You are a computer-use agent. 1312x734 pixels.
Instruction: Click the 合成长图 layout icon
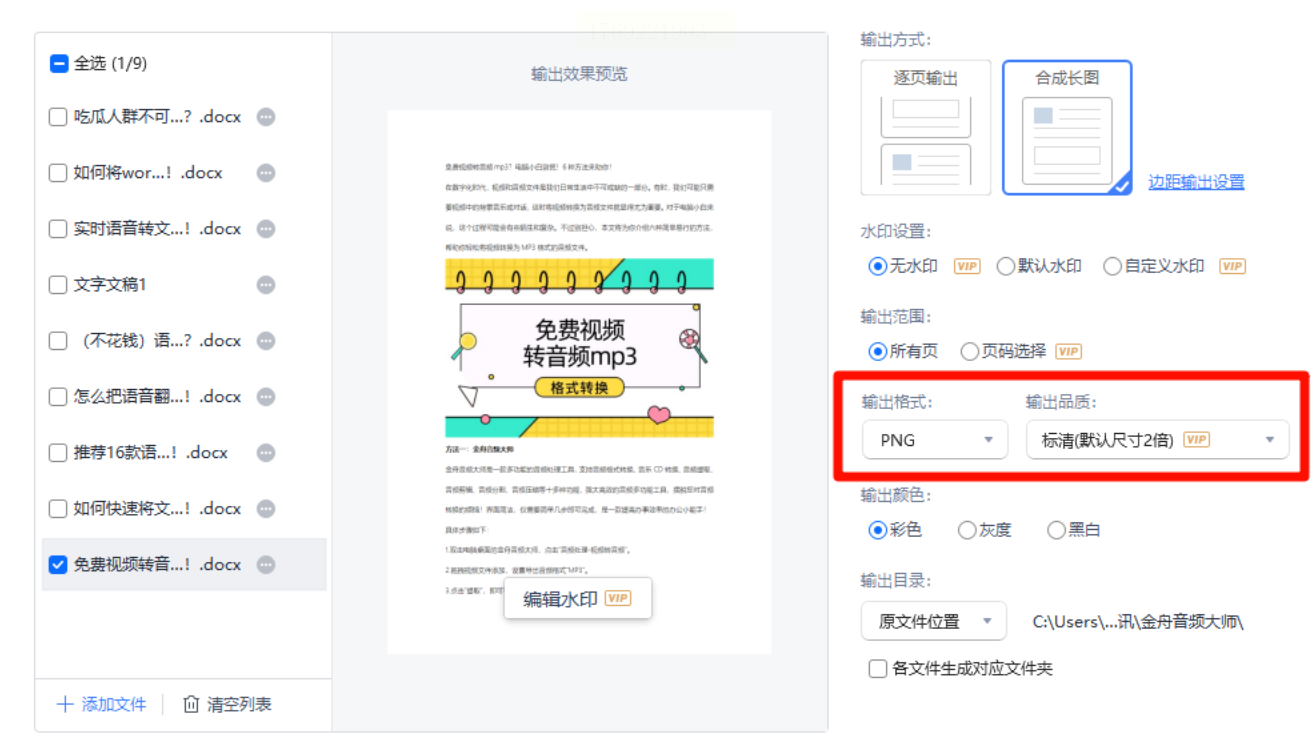[x=1067, y=127]
